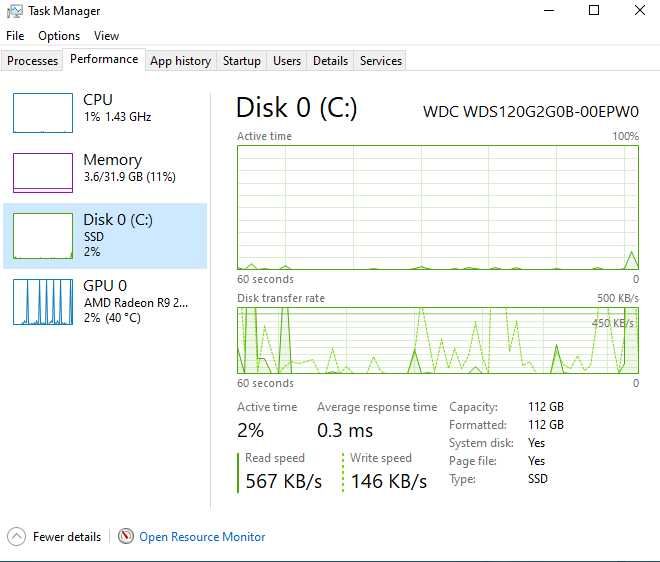Switch to the Details tab
The width and height of the screenshot is (660, 562).
coord(330,61)
